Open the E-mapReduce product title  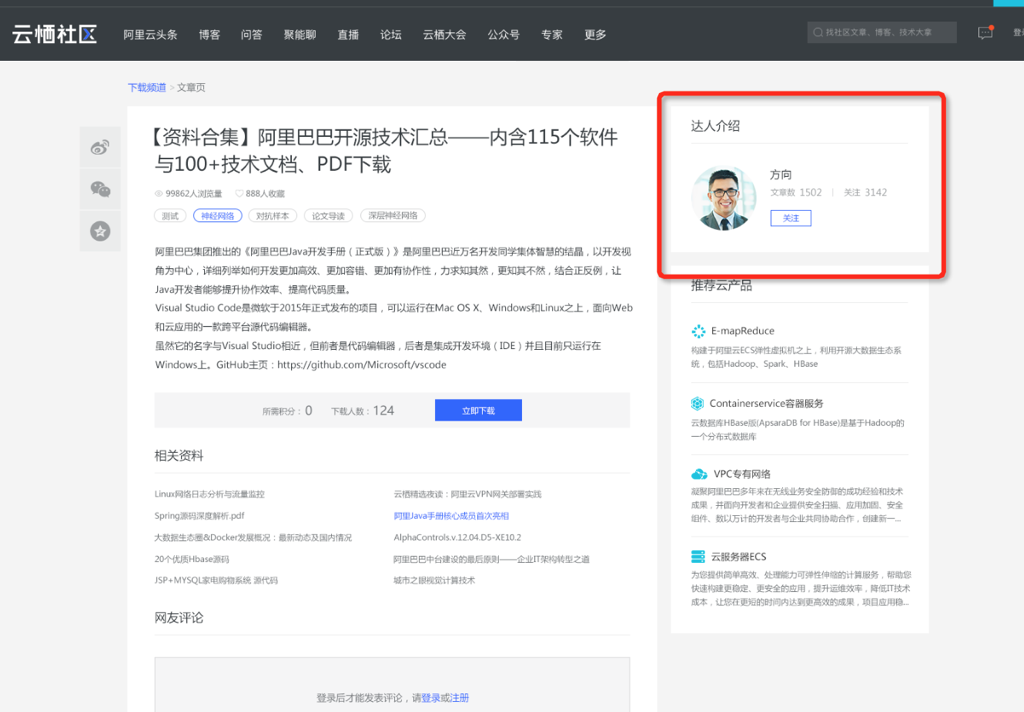[x=743, y=331]
